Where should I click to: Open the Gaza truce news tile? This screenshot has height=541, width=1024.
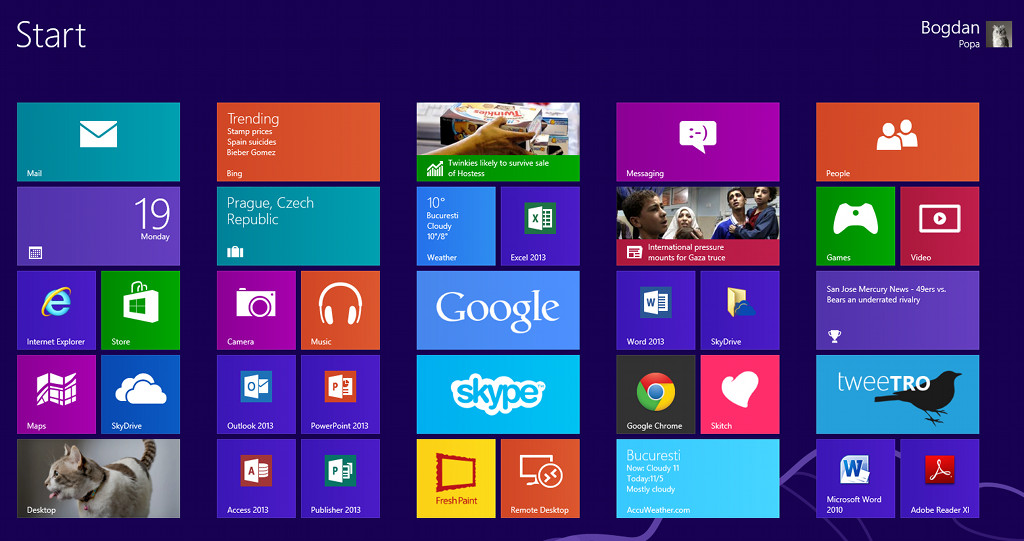coord(698,226)
